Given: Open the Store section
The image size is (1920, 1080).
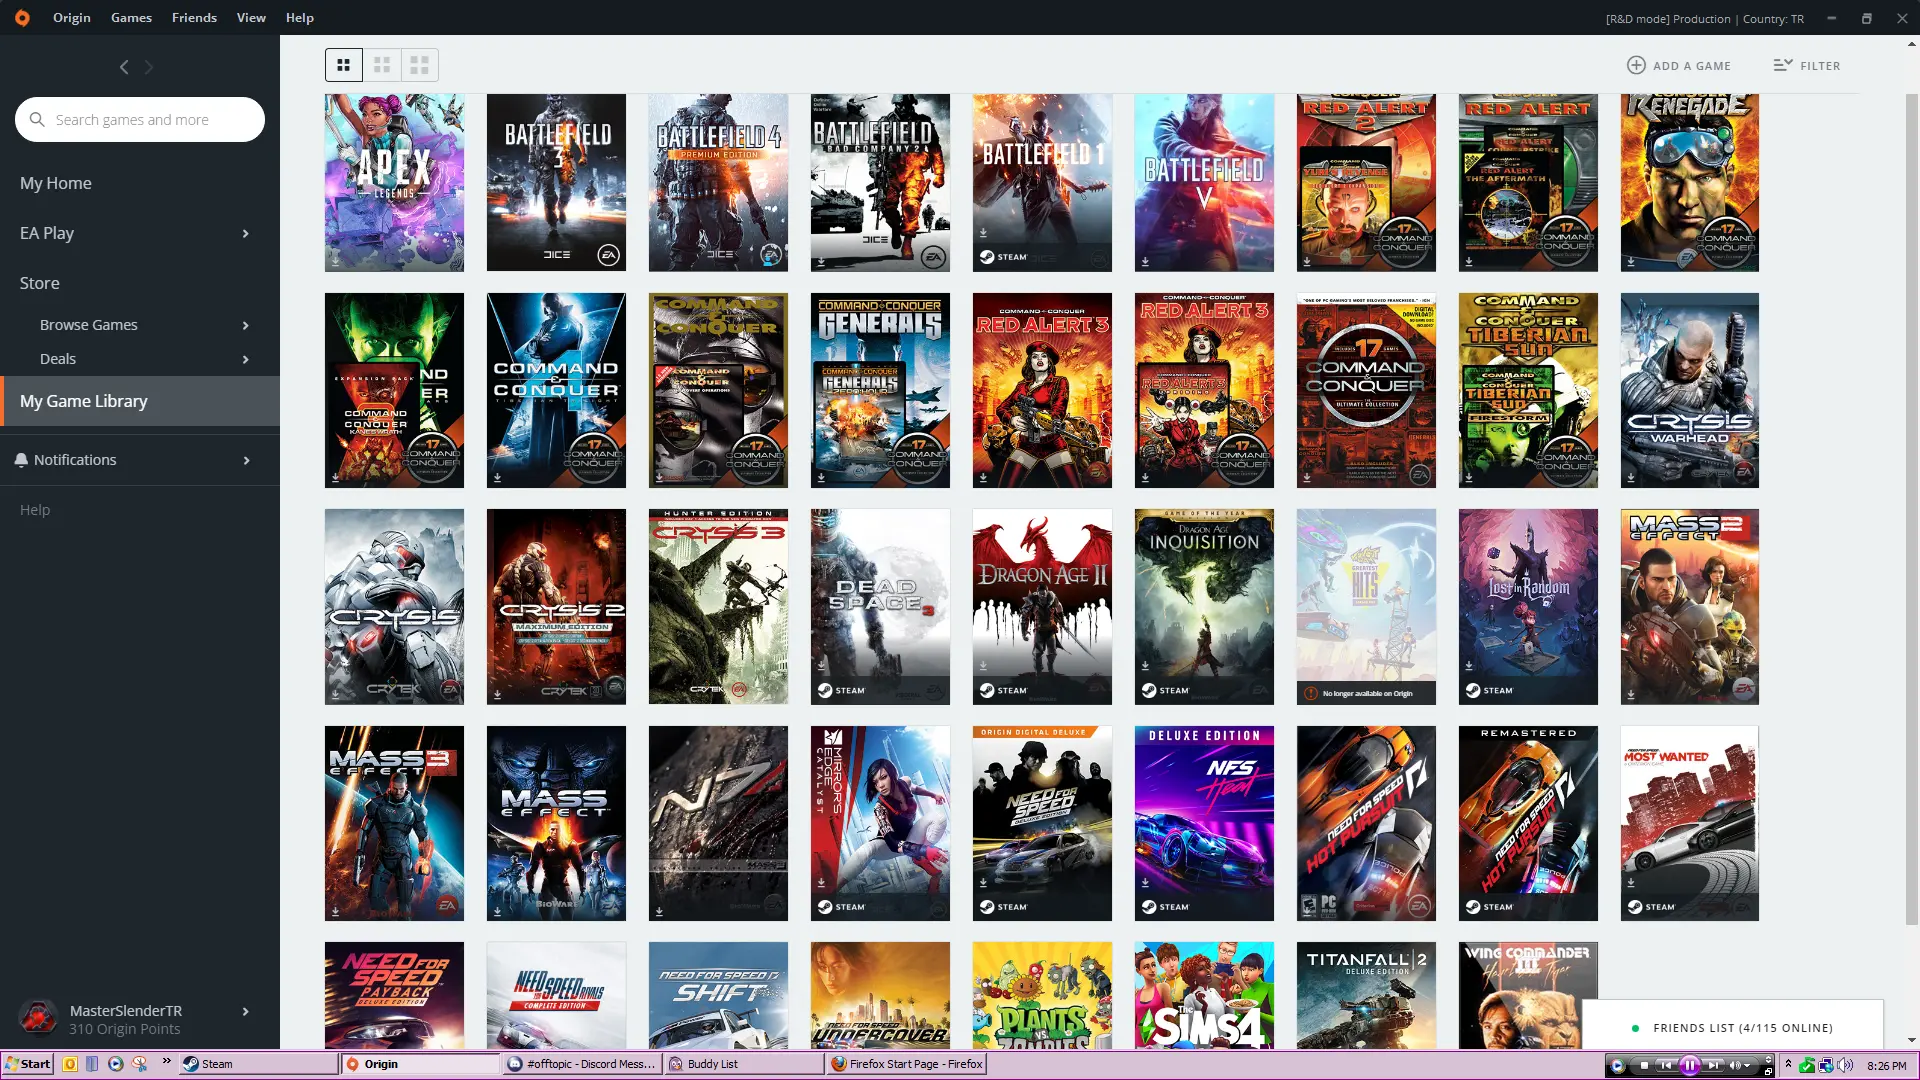Looking at the screenshot, I should pos(40,283).
